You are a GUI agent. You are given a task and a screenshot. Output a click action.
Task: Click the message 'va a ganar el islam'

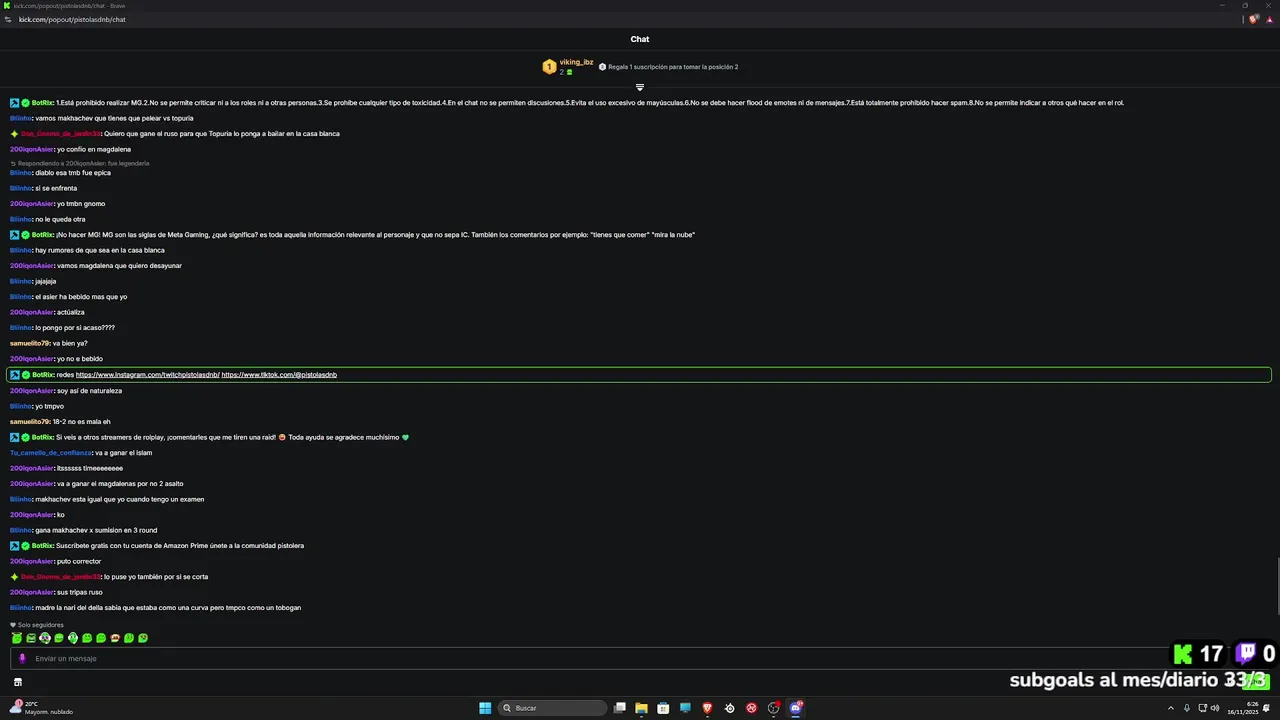124,453
